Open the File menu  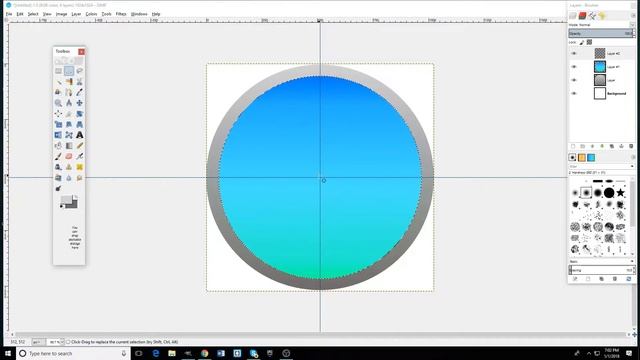9,14
